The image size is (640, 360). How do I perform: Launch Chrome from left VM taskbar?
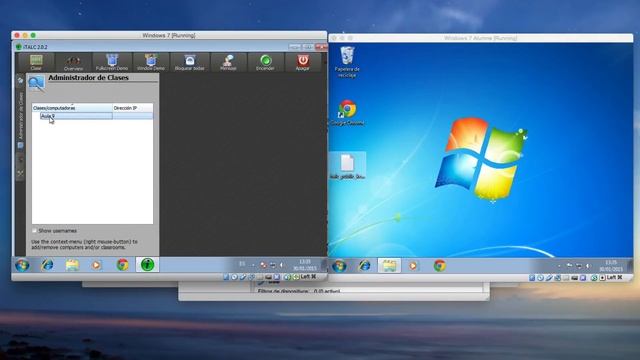click(122, 265)
